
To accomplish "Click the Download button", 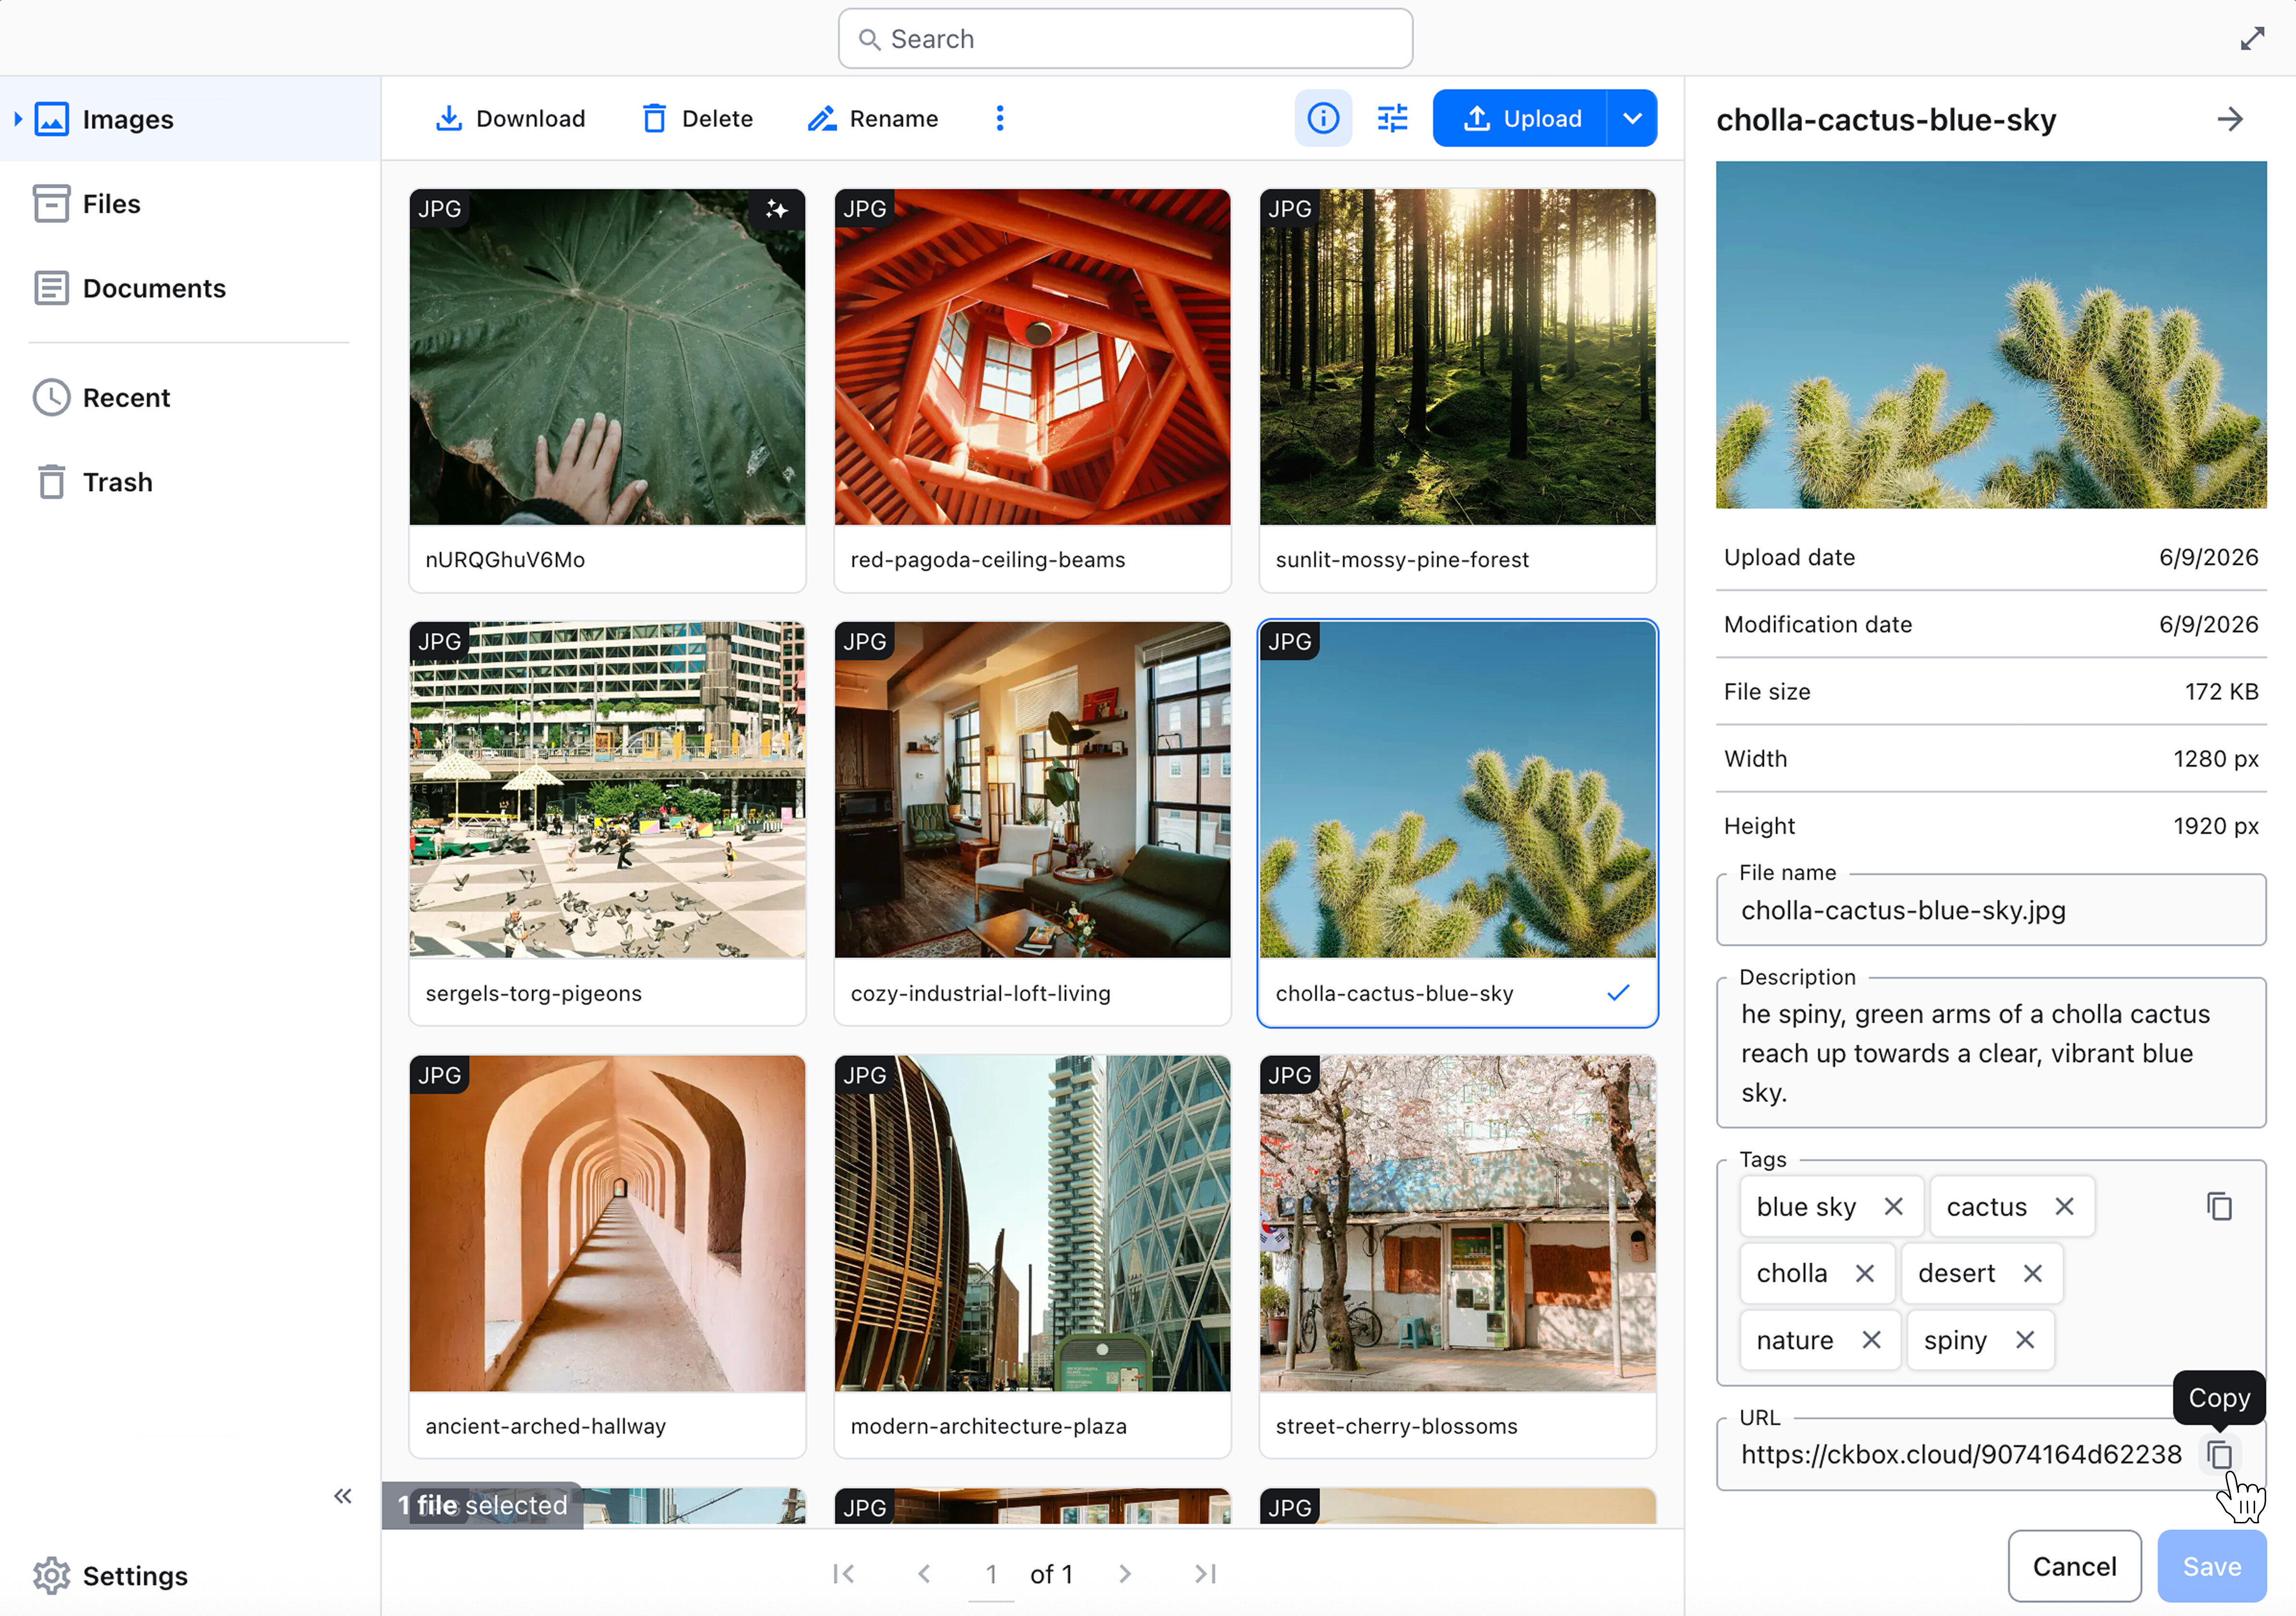I will [510, 119].
